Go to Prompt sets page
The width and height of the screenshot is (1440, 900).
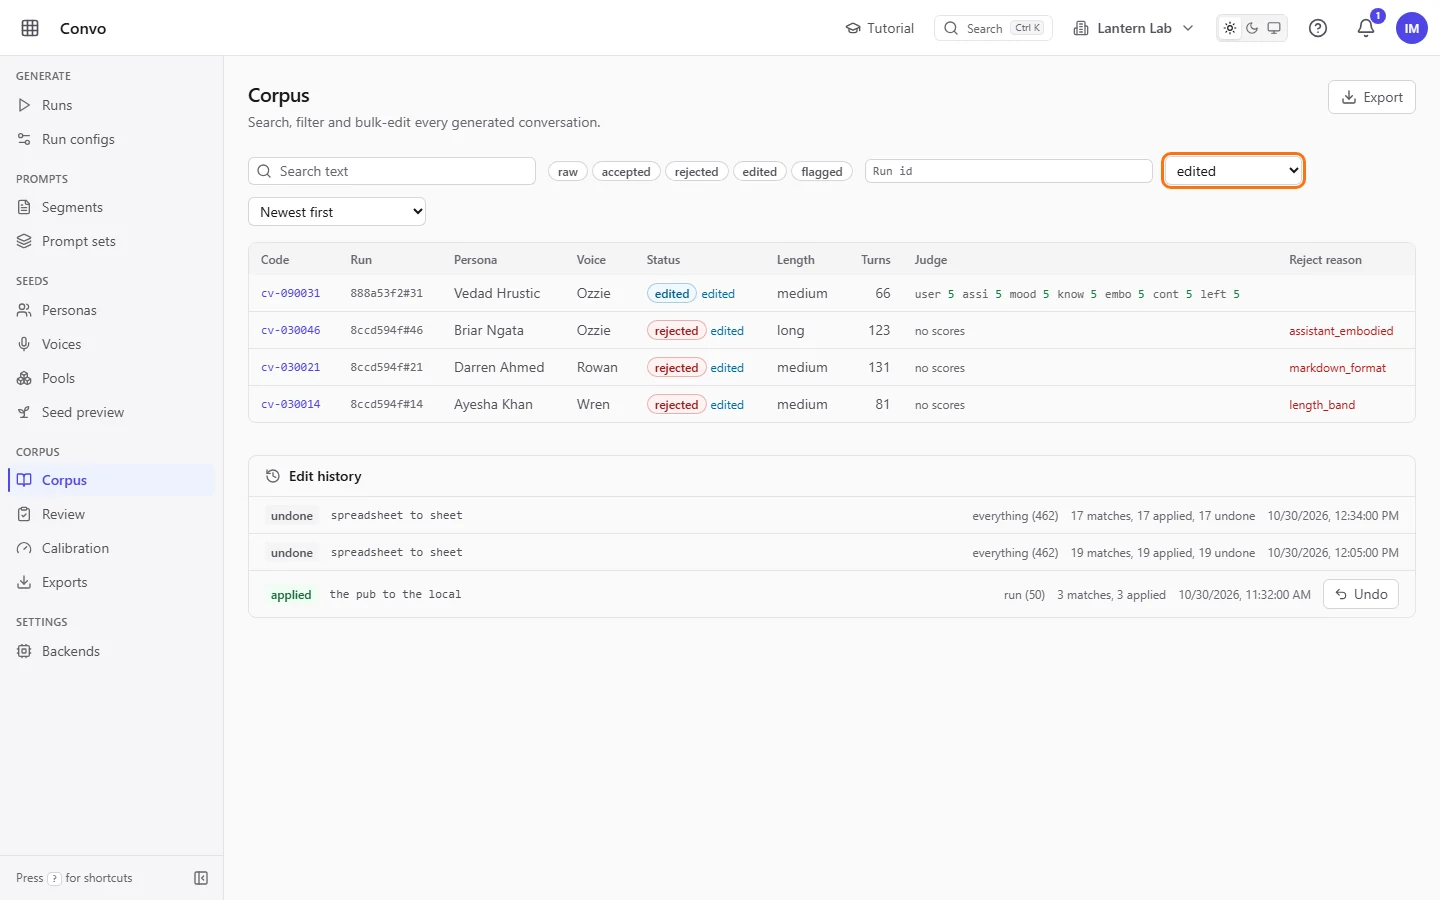click(111, 241)
